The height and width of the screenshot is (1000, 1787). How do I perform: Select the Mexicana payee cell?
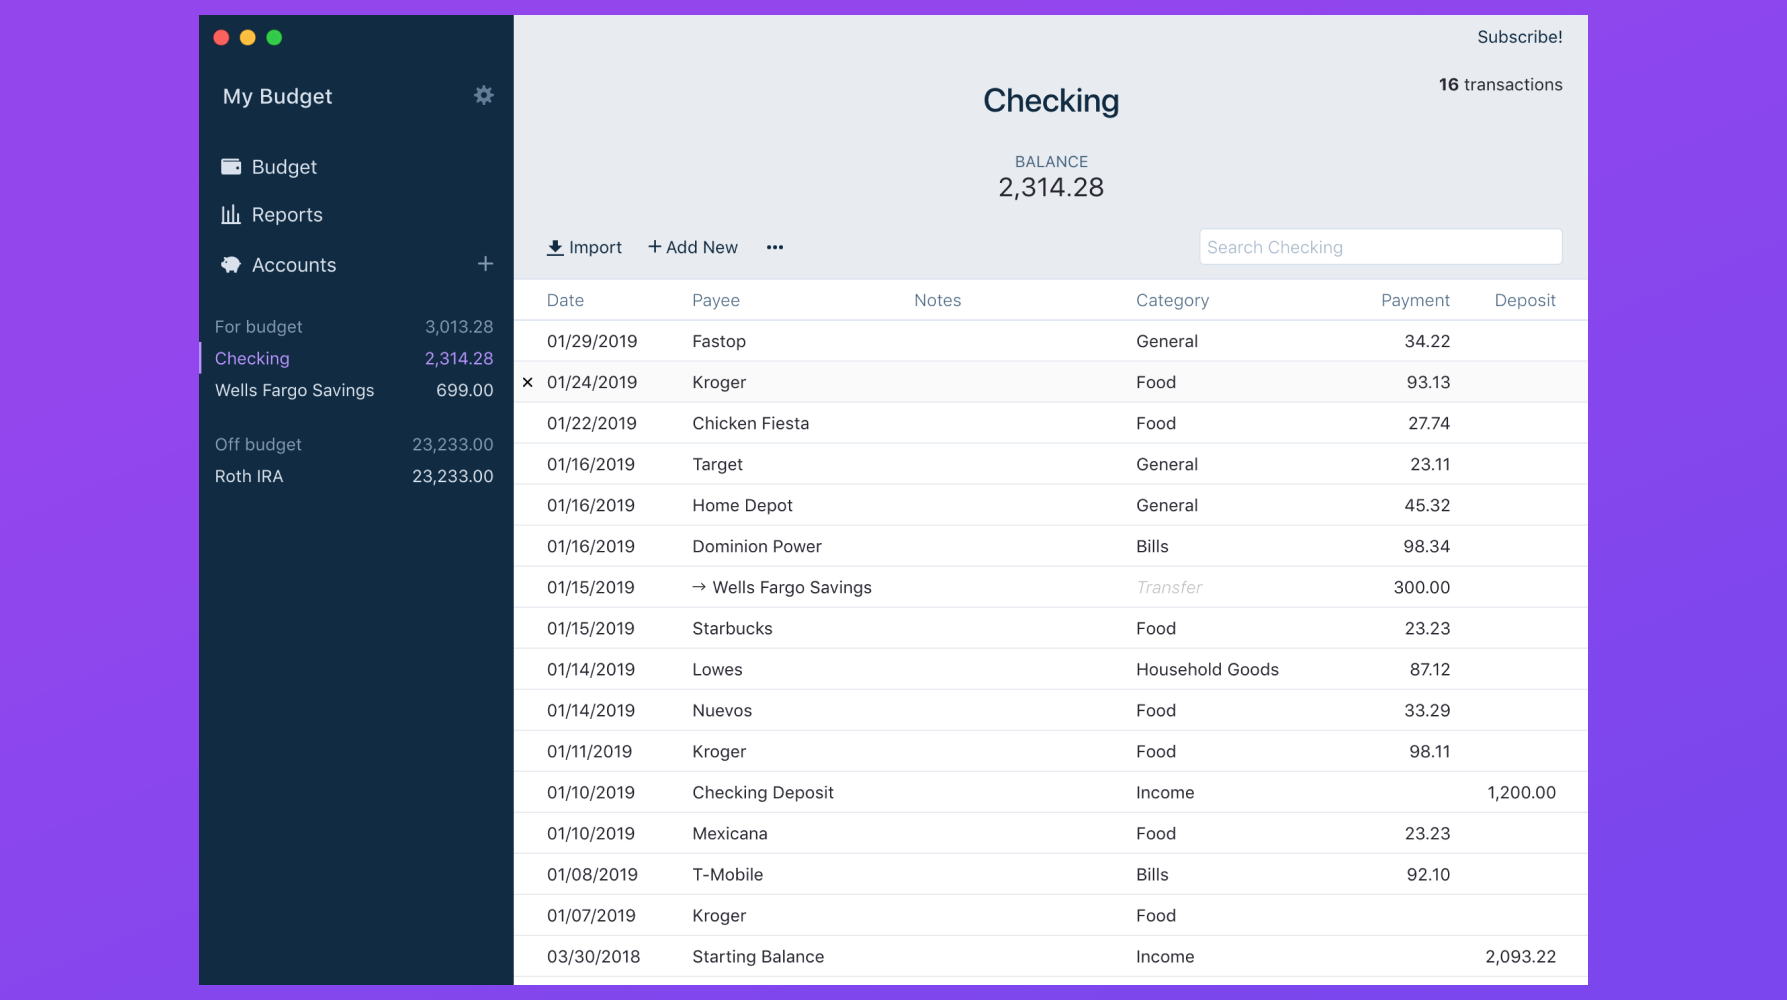point(730,833)
